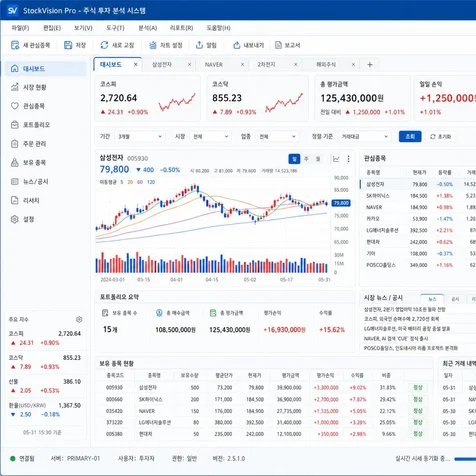Open the 분석(A) menu
This screenshot has width=476, height=476.
point(148,28)
